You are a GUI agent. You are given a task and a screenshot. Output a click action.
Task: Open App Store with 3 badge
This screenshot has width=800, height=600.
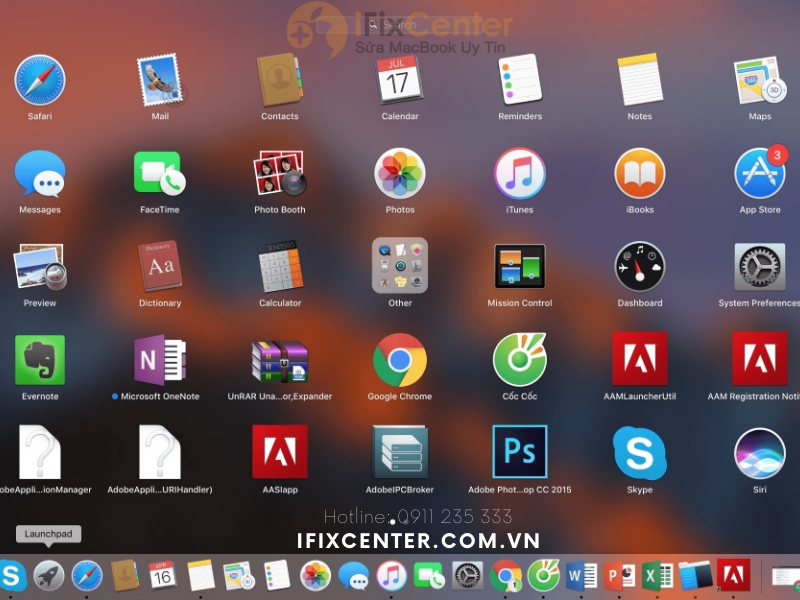[x=760, y=173]
